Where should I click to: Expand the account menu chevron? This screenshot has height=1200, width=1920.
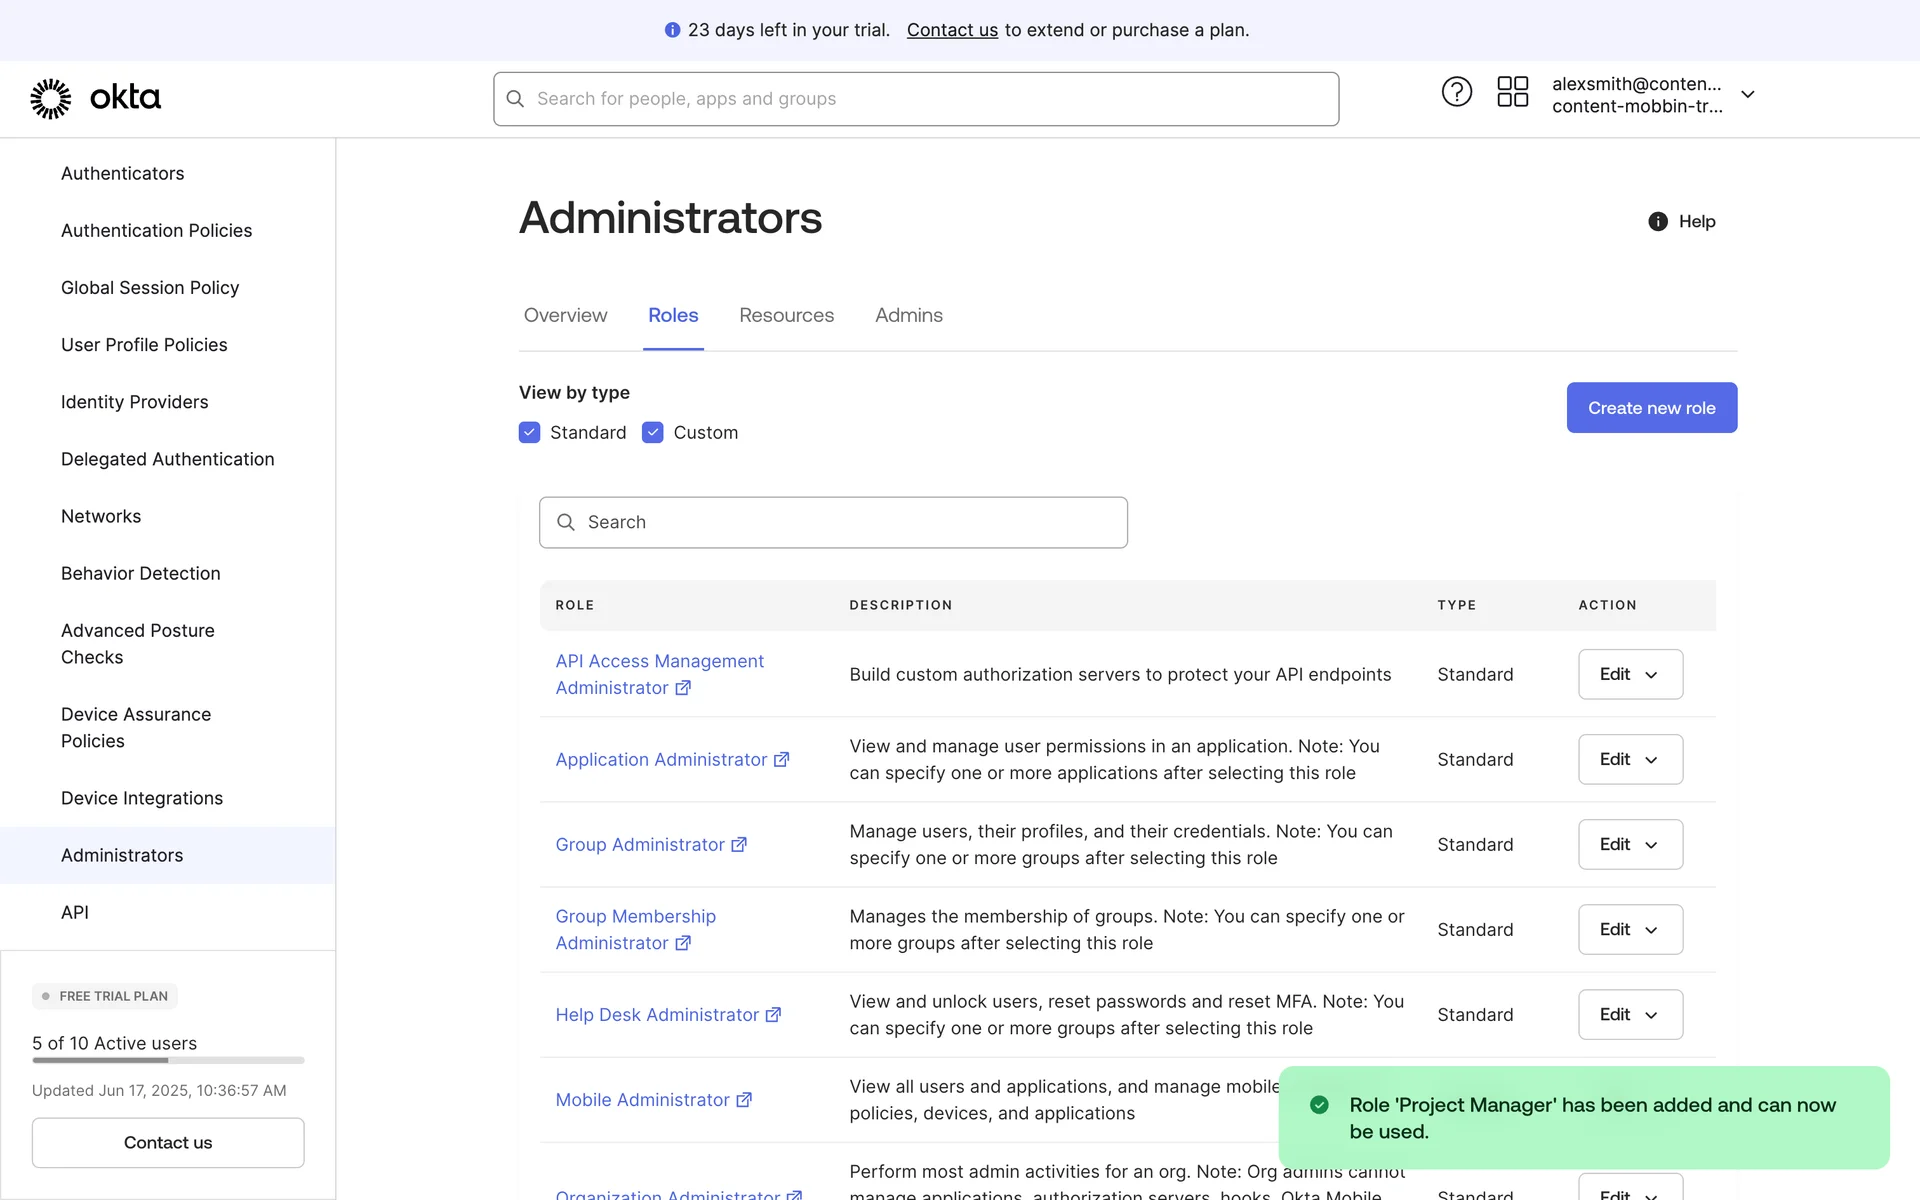pyautogui.click(x=1748, y=94)
